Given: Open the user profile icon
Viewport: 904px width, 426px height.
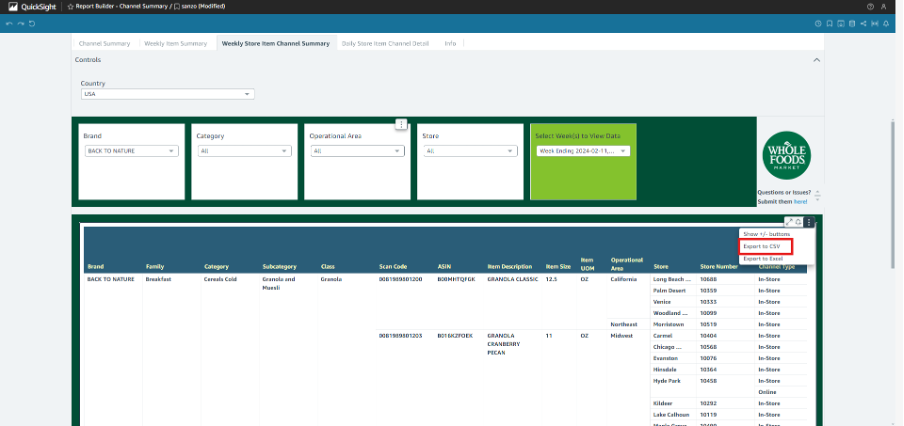Looking at the screenshot, I should click(884, 7).
